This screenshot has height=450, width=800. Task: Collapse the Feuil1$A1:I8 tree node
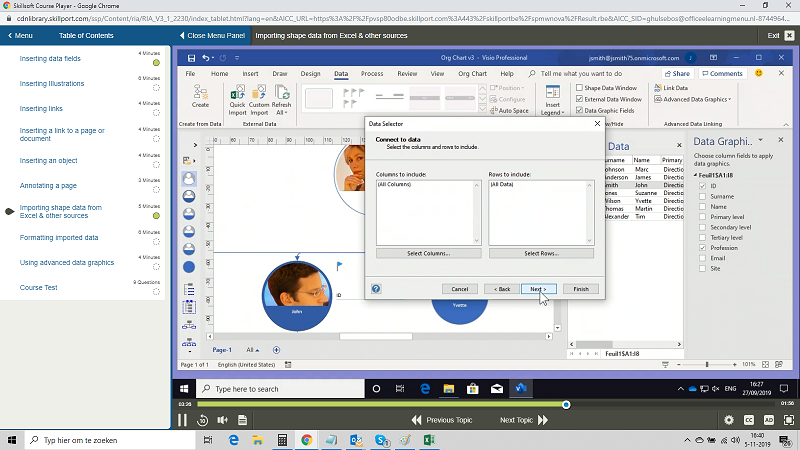click(695, 176)
